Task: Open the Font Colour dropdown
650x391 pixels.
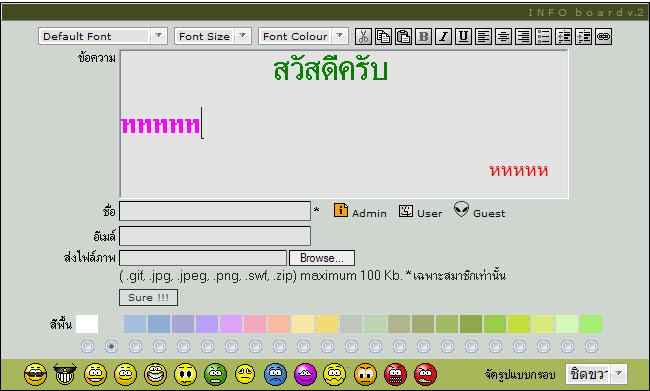Action: [x=303, y=36]
